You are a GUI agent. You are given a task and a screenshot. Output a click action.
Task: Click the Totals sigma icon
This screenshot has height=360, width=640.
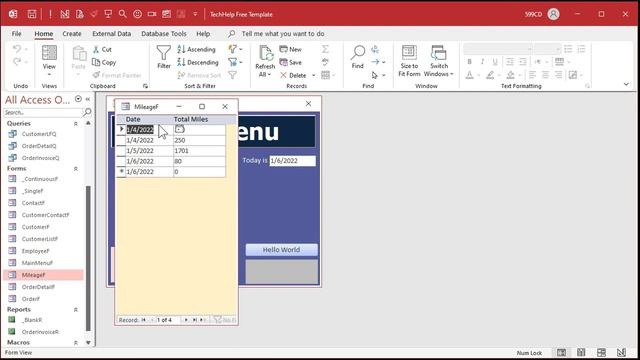coord(325,49)
